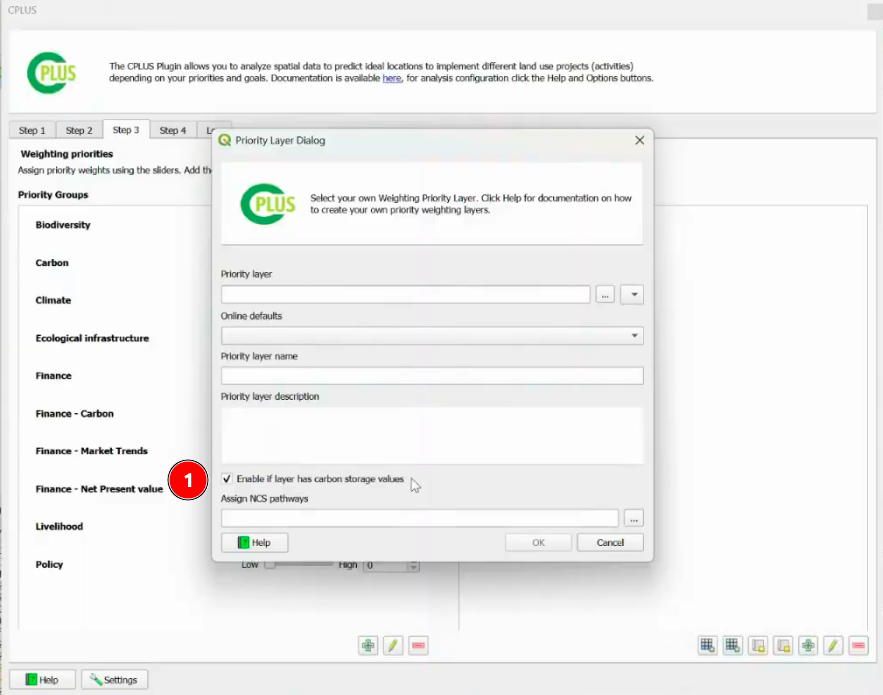Click the Help button in the dialog

pyautogui.click(x=253, y=542)
